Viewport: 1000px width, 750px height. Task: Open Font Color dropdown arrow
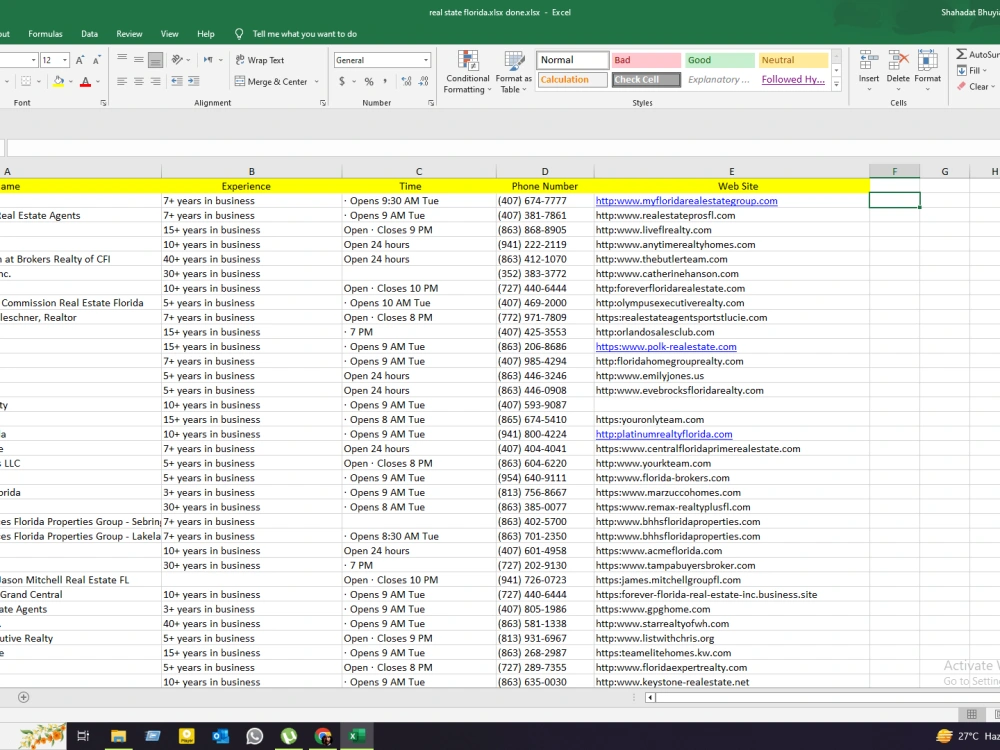point(98,82)
